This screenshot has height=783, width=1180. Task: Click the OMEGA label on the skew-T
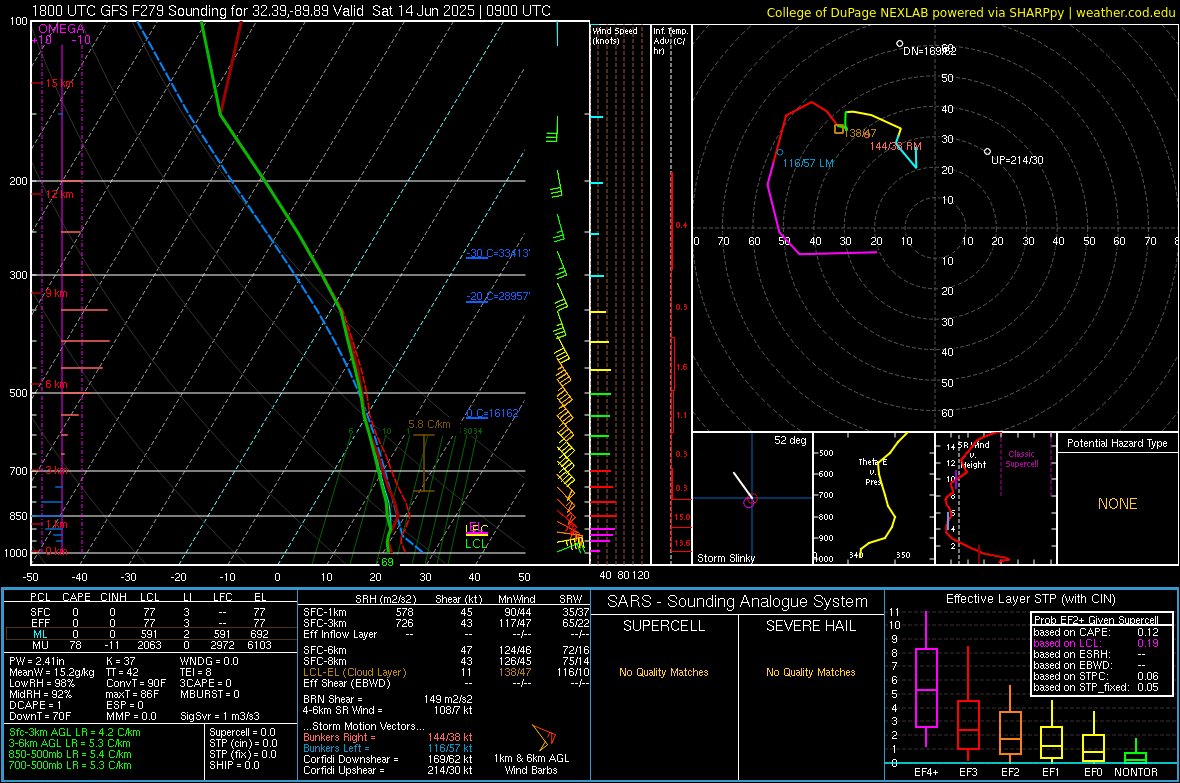click(x=62, y=29)
